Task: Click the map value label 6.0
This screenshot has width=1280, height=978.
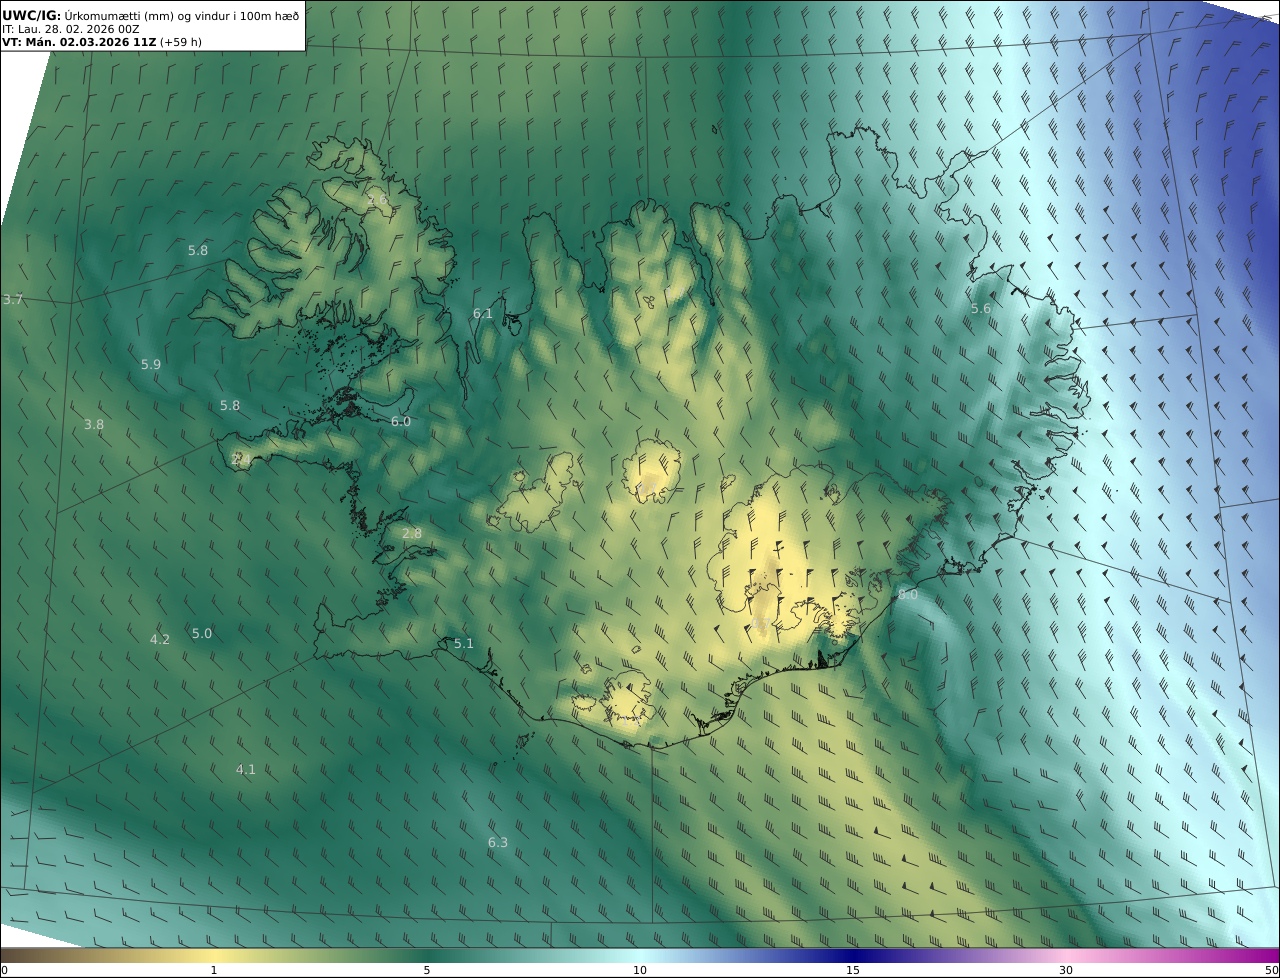Action: coord(401,422)
